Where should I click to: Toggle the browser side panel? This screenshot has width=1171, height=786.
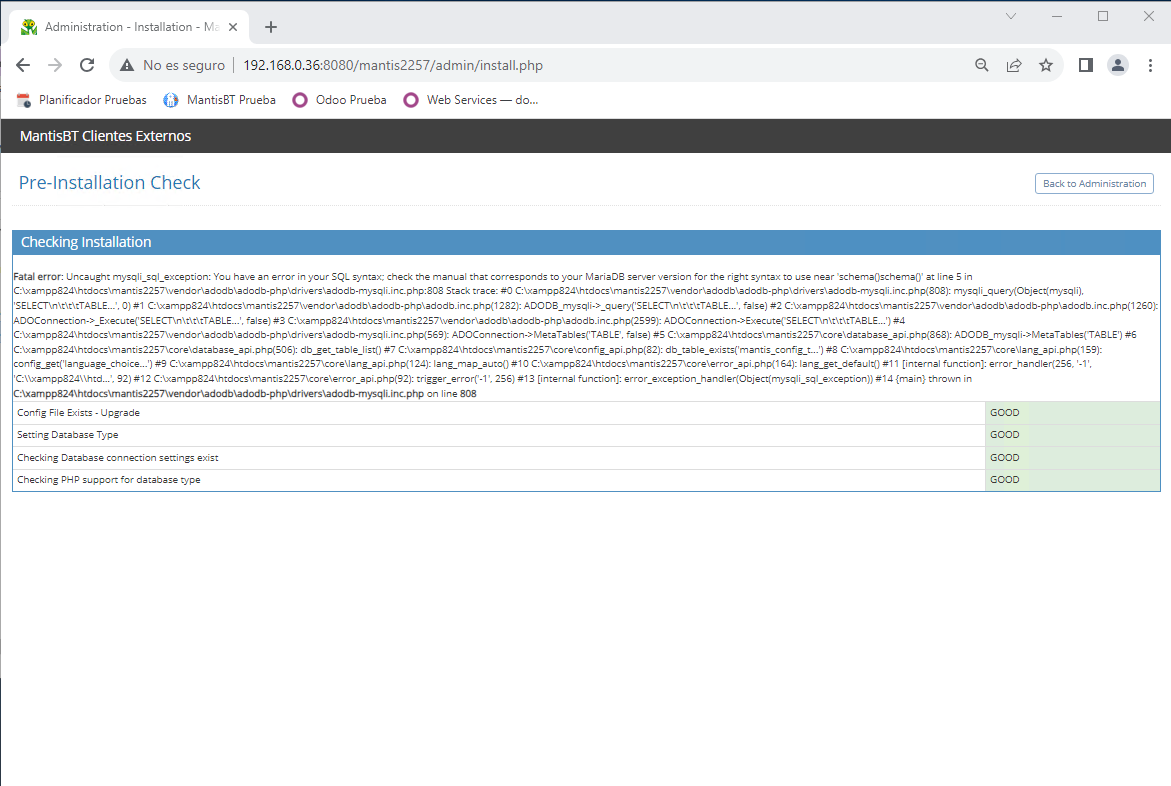(x=1086, y=65)
